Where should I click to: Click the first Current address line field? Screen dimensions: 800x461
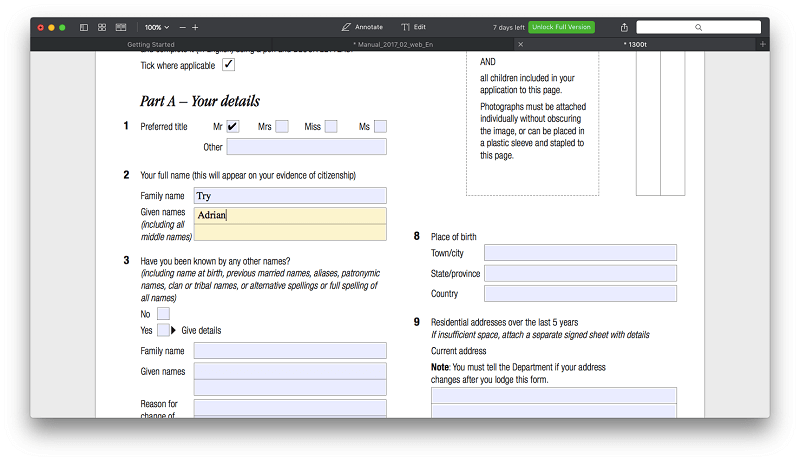click(554, 395)
